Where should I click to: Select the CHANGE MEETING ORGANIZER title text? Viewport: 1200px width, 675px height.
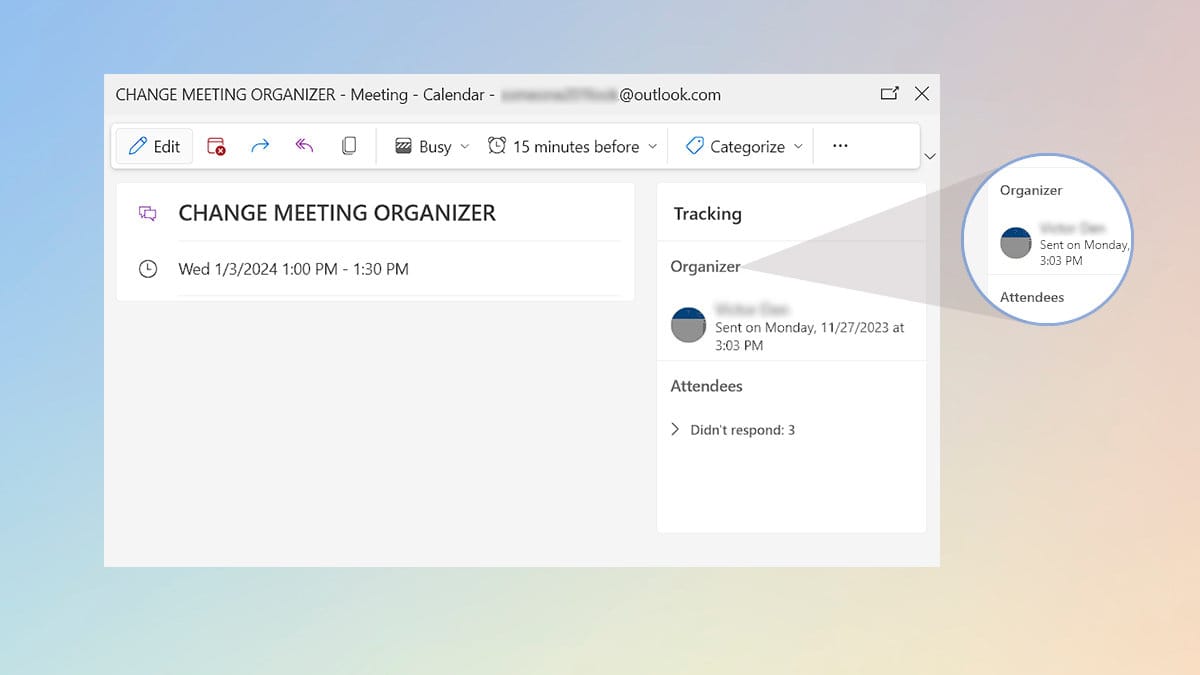point(337,213)
